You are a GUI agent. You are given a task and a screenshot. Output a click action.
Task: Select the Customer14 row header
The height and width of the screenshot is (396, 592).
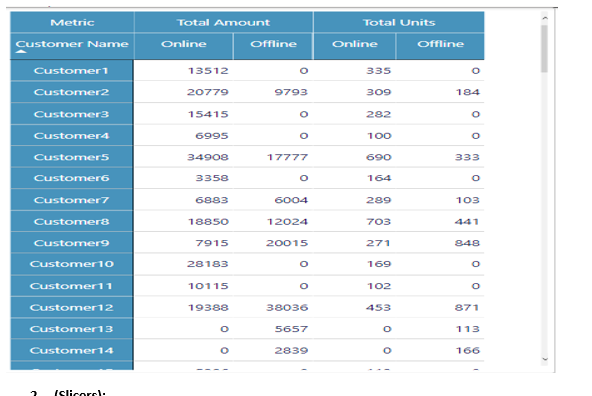(x=72, y=350)
